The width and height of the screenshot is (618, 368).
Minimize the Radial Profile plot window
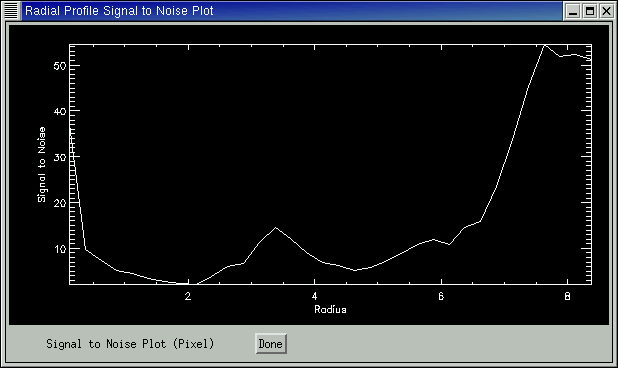pos(573,11)
